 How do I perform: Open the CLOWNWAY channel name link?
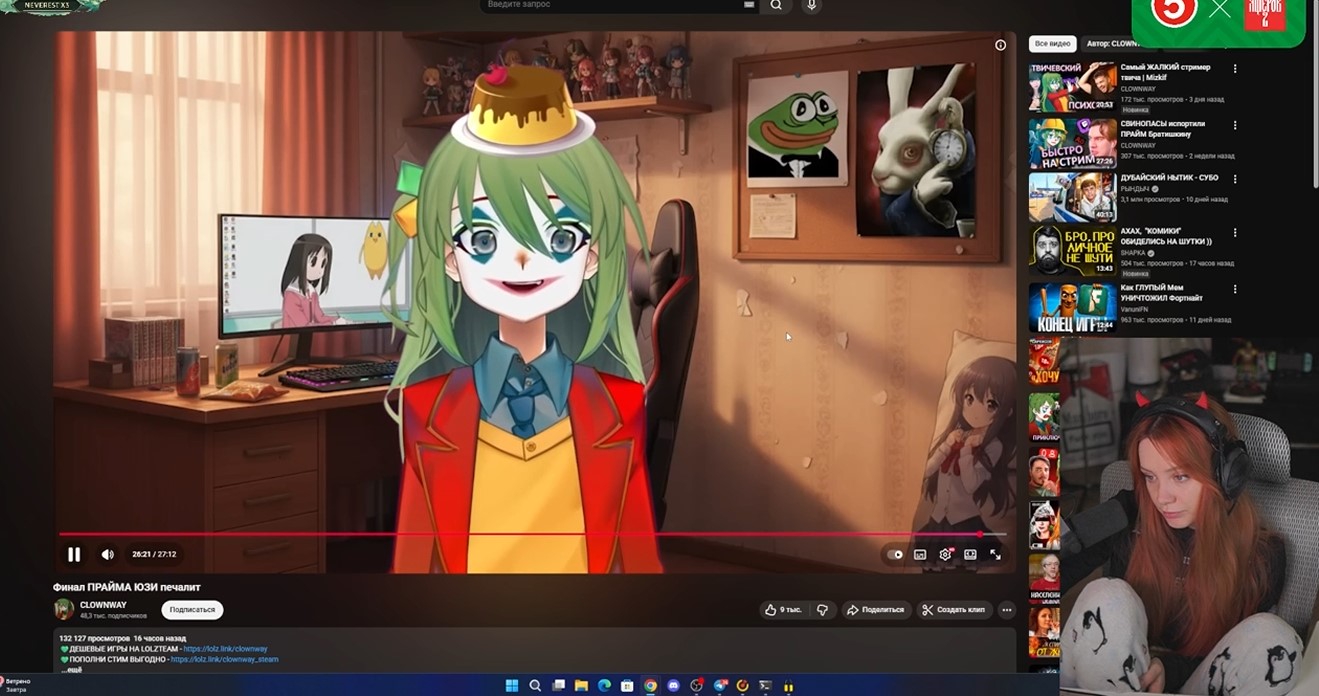(x=103, y=605)
